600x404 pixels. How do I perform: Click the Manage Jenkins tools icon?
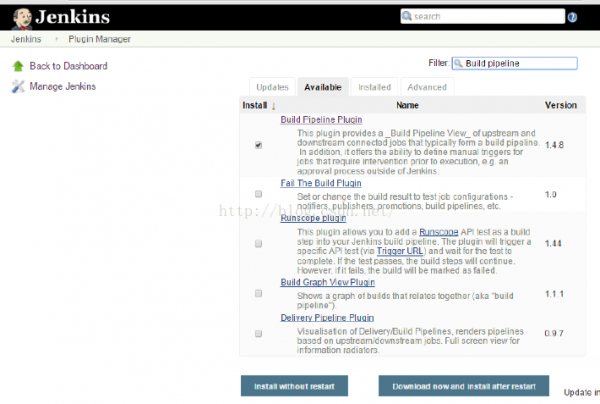pyautogui.click(x=18, y=86)
